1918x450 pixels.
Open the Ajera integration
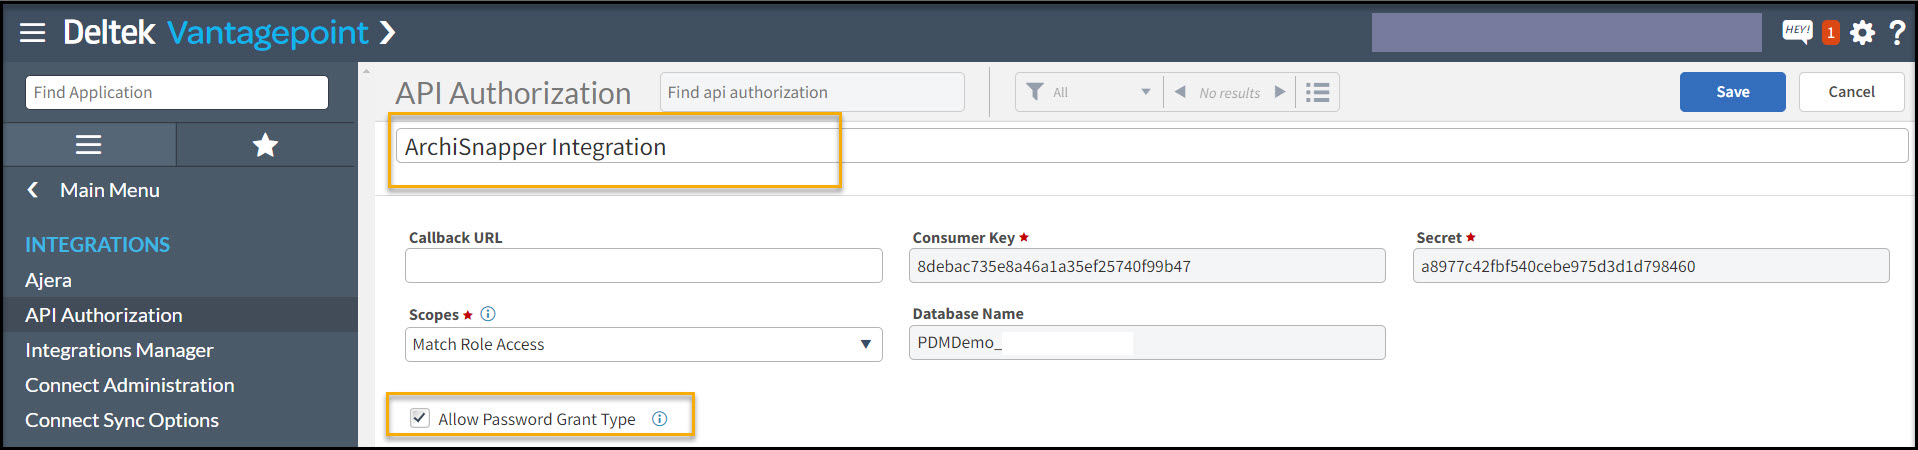pyautogui.click(x=48, y=280)
